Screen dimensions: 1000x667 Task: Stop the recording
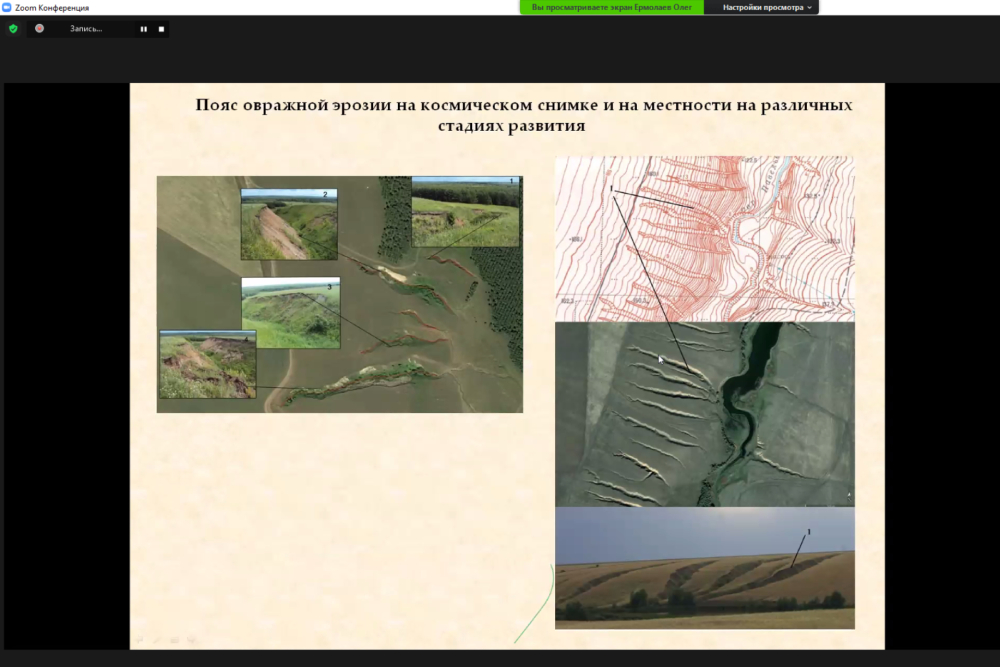161,29
